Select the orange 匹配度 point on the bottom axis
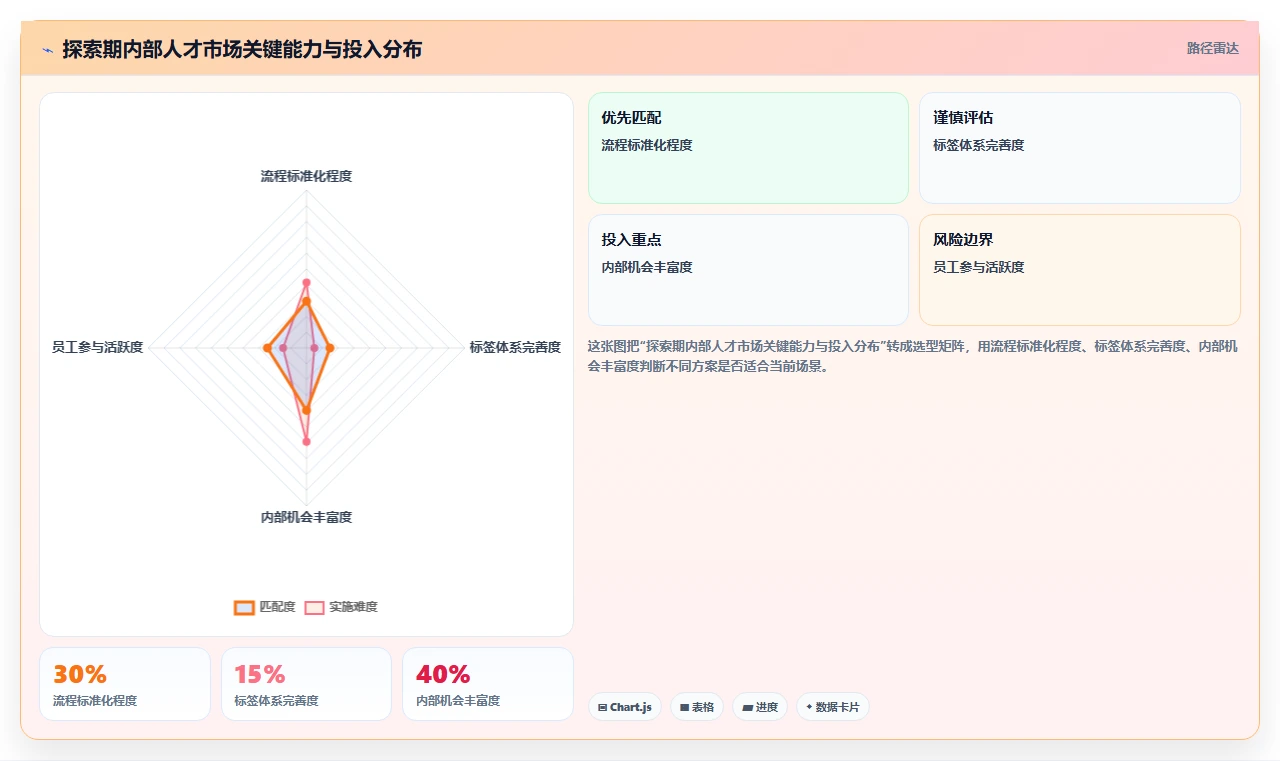1280x761 pixels. coord(306,410)
